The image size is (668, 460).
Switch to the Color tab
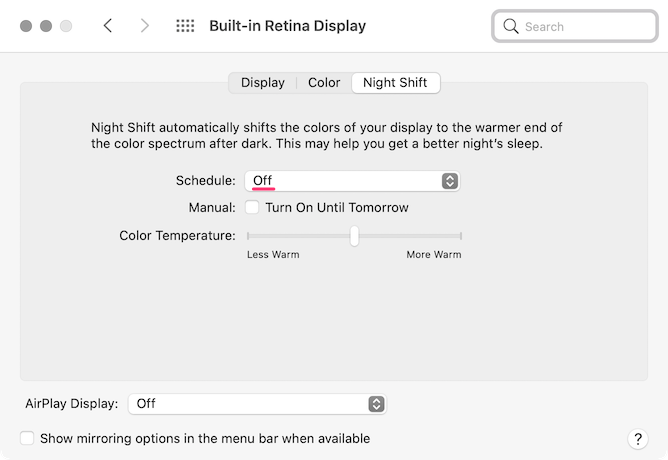click(x=324, y=83)
